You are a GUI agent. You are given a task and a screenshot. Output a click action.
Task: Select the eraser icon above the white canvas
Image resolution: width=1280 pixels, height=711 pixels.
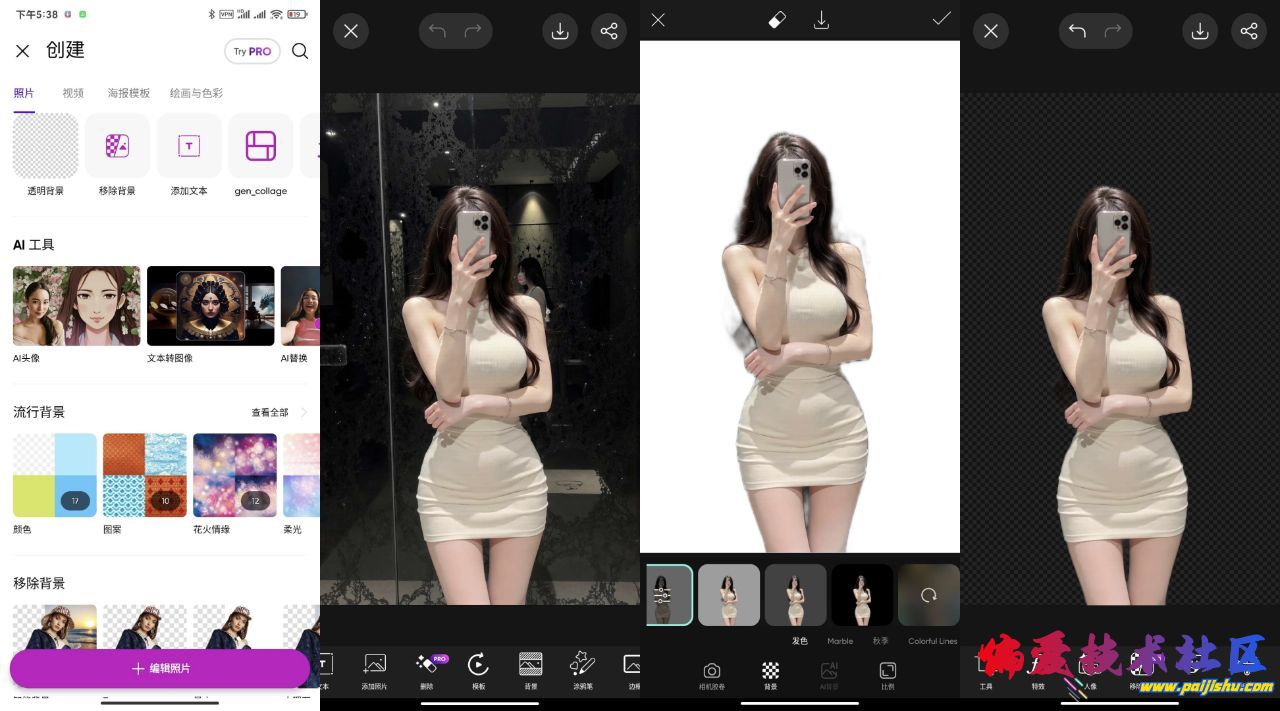click(x=777, y=20)
